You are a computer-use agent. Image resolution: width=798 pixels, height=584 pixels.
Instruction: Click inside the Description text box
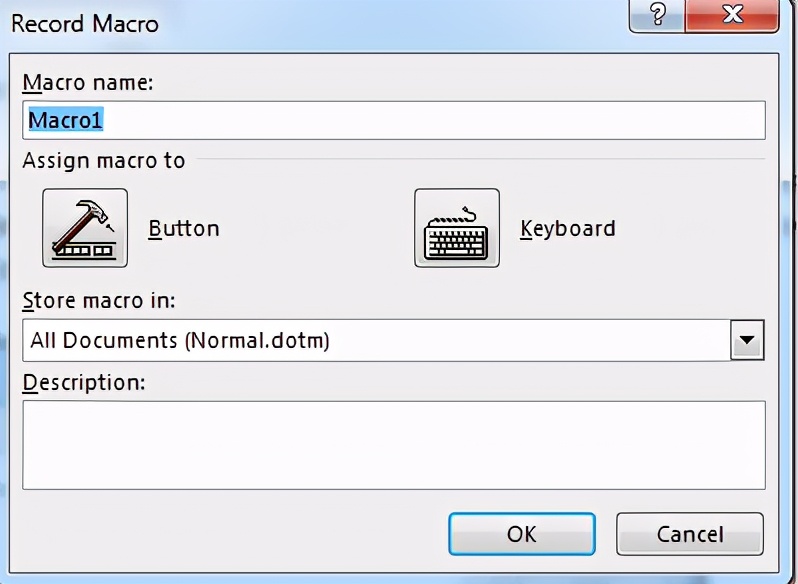[393, 445]
